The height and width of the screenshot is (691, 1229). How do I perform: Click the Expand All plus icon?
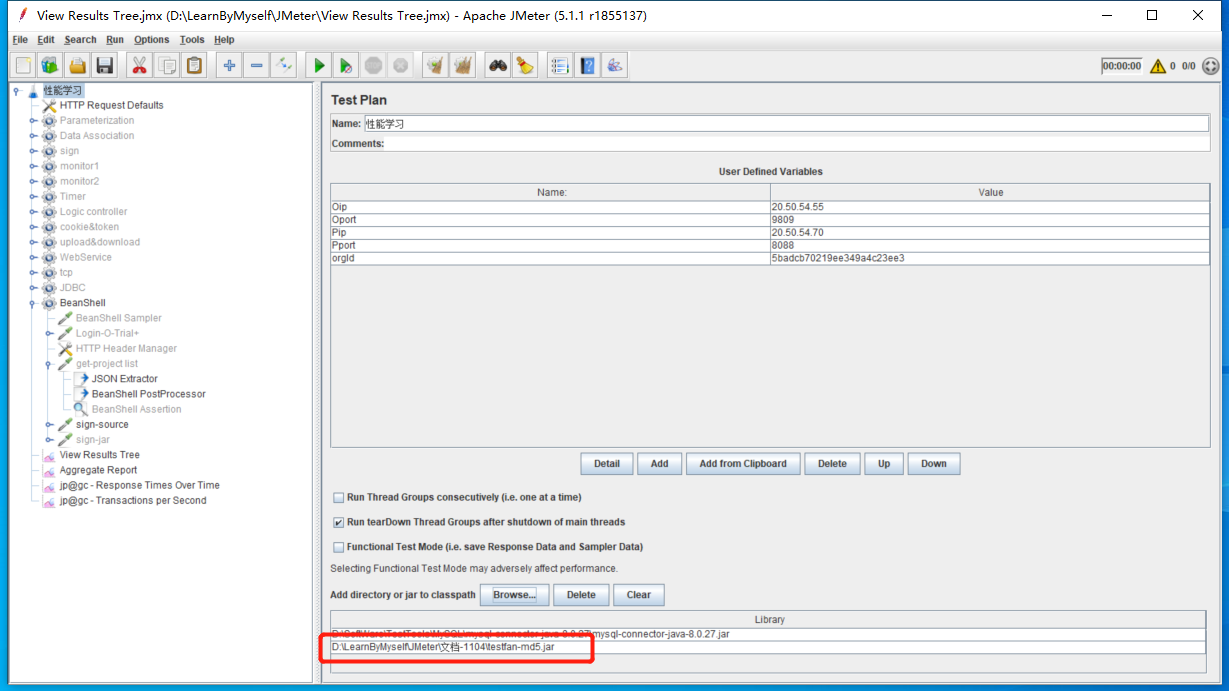230,66
